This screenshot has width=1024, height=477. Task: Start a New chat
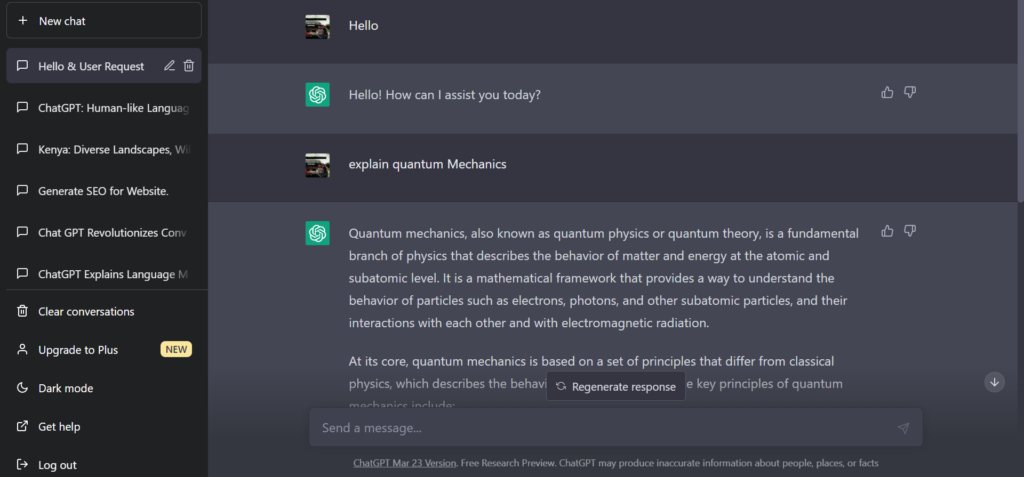click(x=104, y=21)
